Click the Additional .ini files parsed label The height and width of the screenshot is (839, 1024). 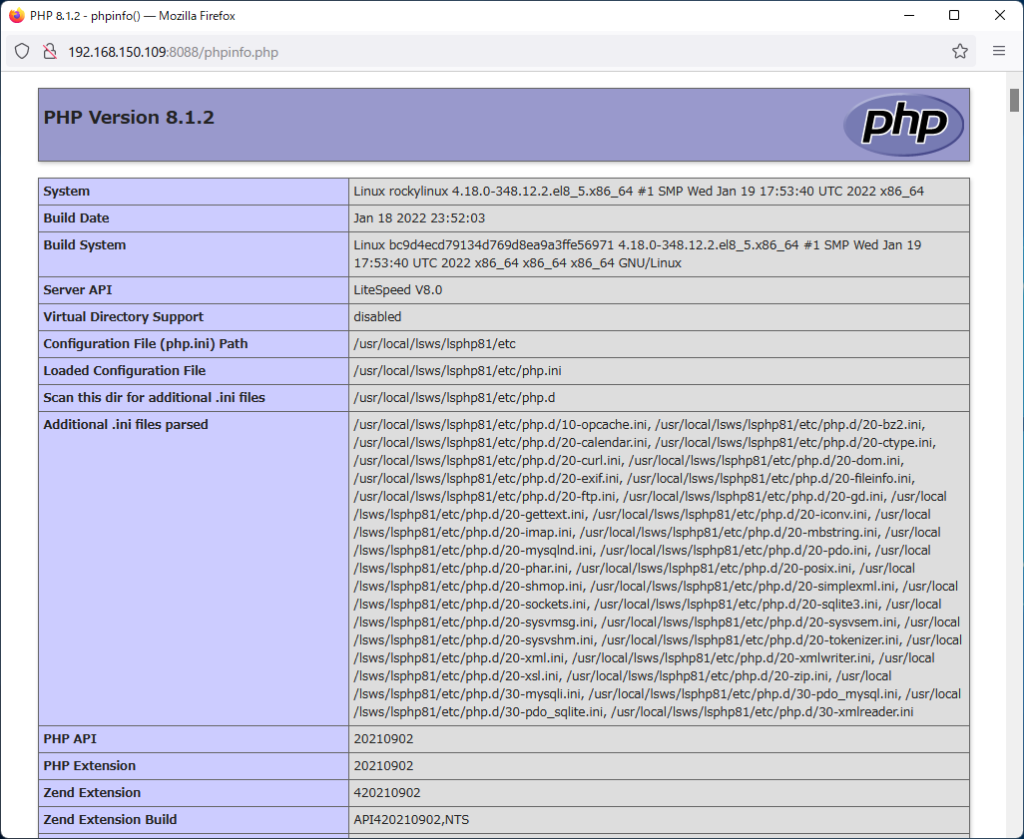tap(126, 425)
